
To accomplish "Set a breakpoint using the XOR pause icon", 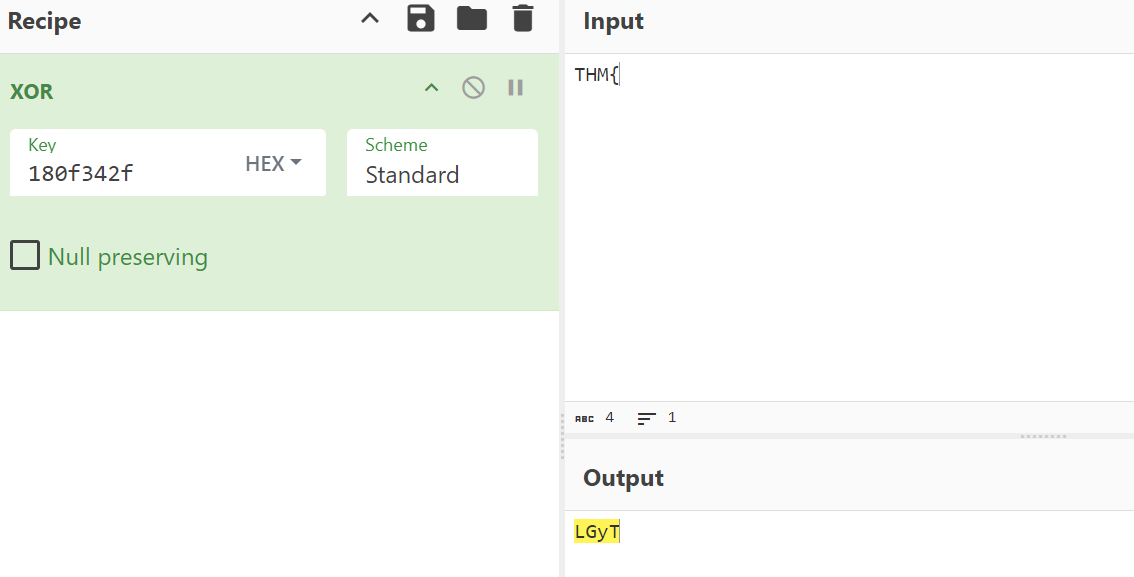I will (x=516, y=88).
